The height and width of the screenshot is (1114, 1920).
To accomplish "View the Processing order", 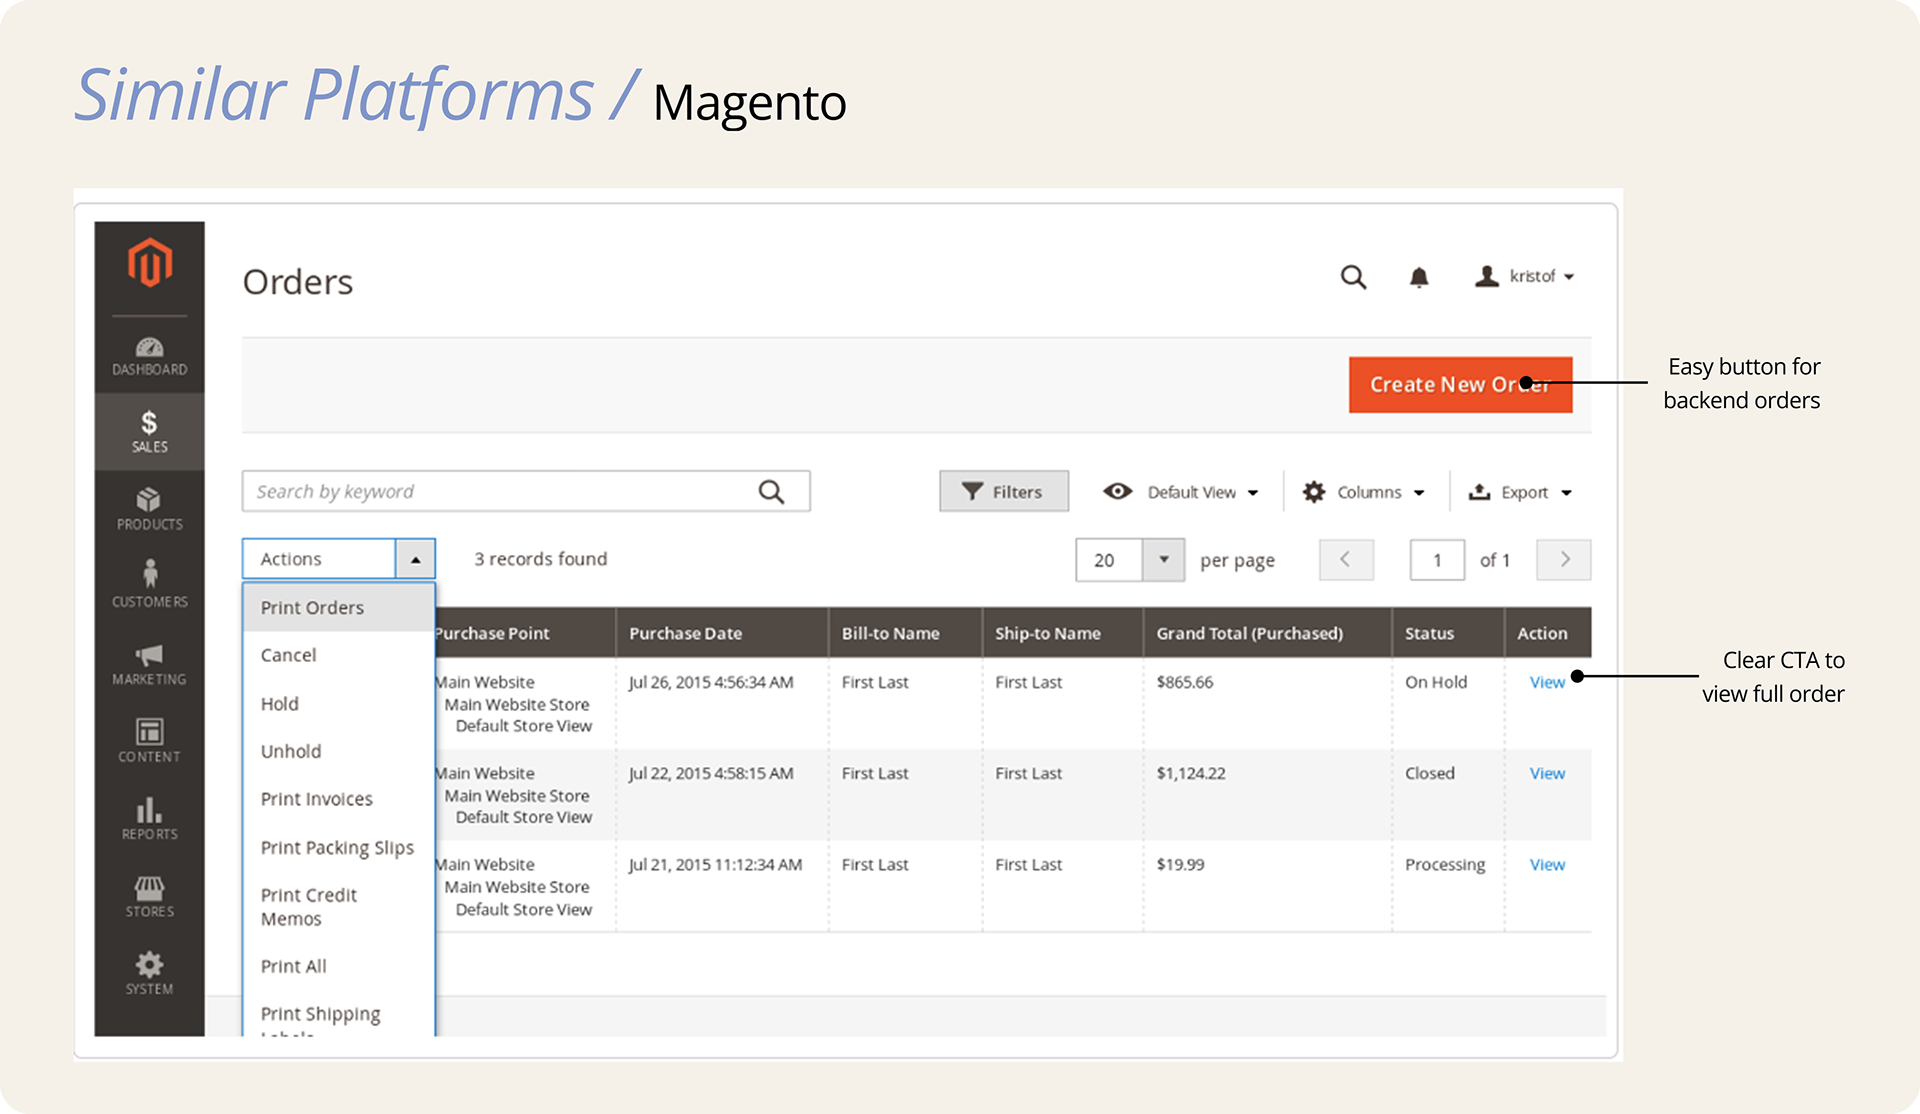I will 1547,864.
